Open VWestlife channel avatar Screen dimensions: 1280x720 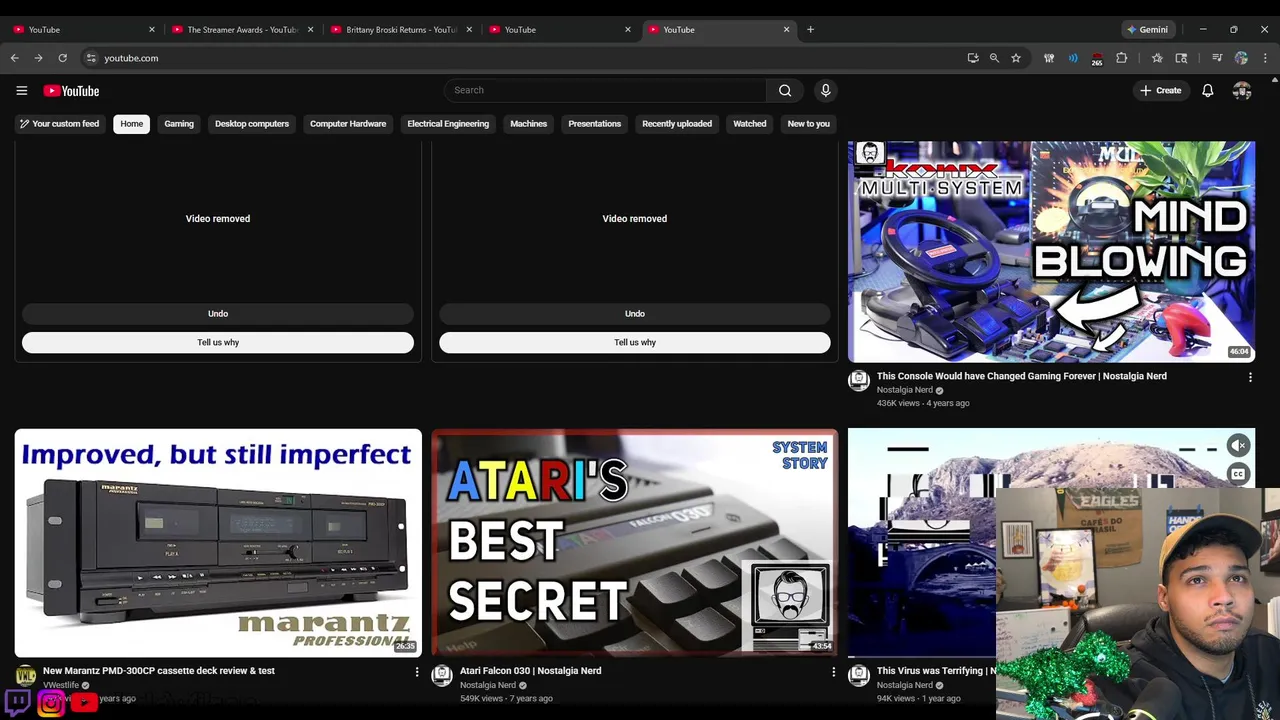(x=25, y=676)
